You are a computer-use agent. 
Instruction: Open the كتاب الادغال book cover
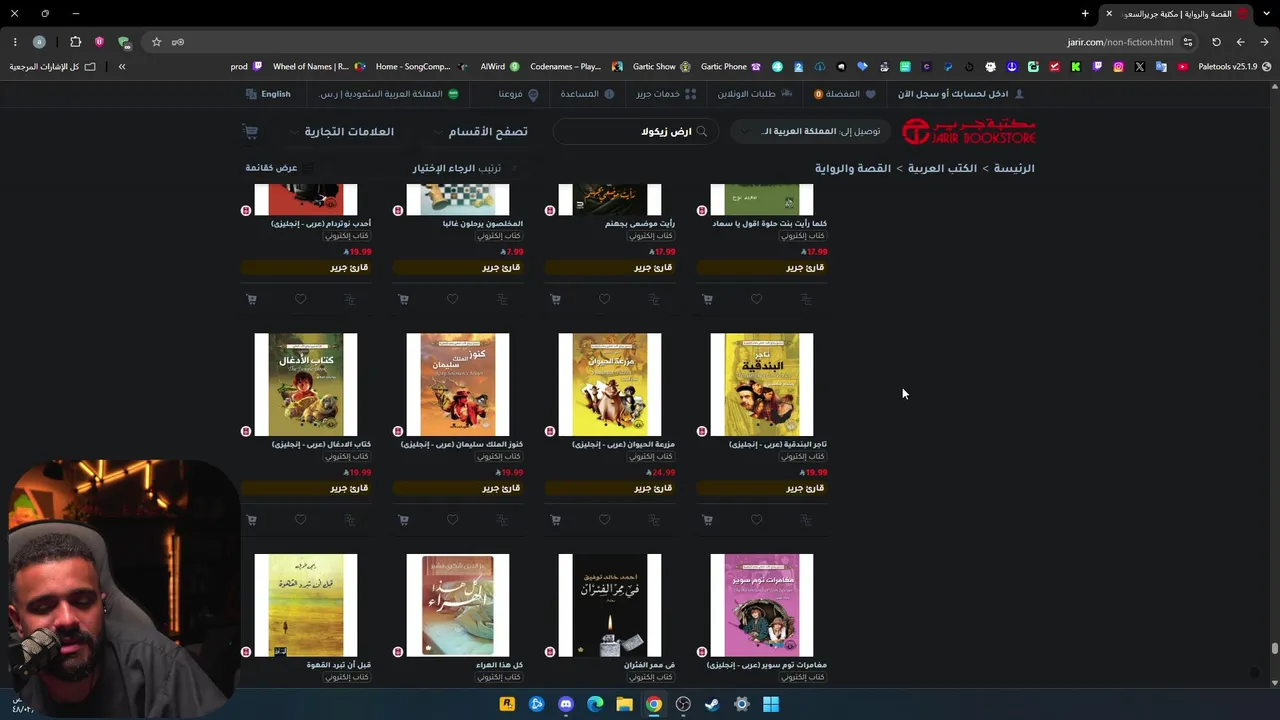(306, 384)
